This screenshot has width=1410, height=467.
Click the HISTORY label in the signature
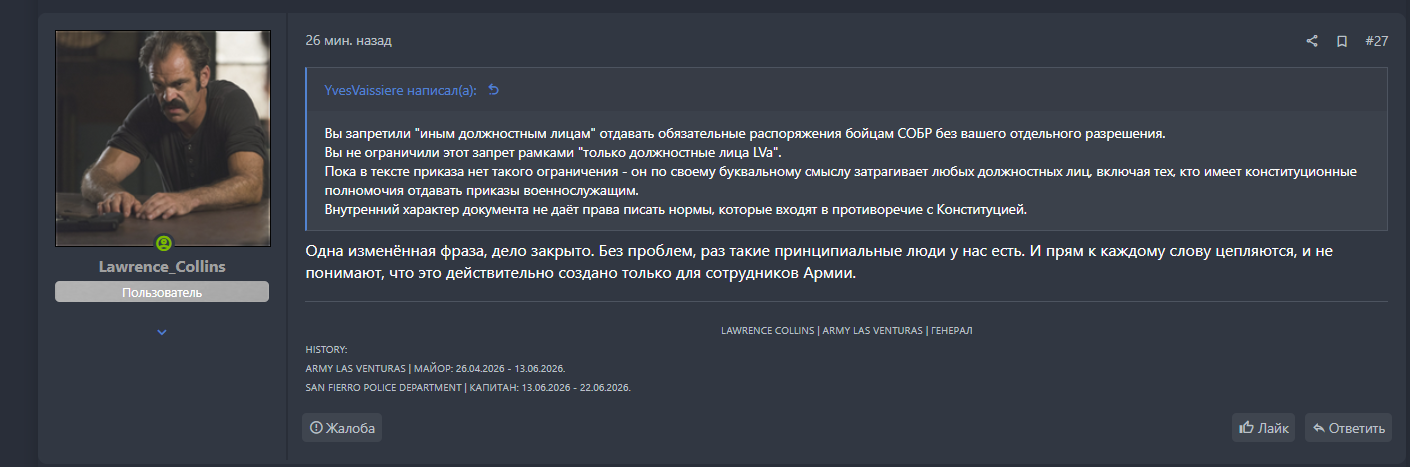coord(326,349)
